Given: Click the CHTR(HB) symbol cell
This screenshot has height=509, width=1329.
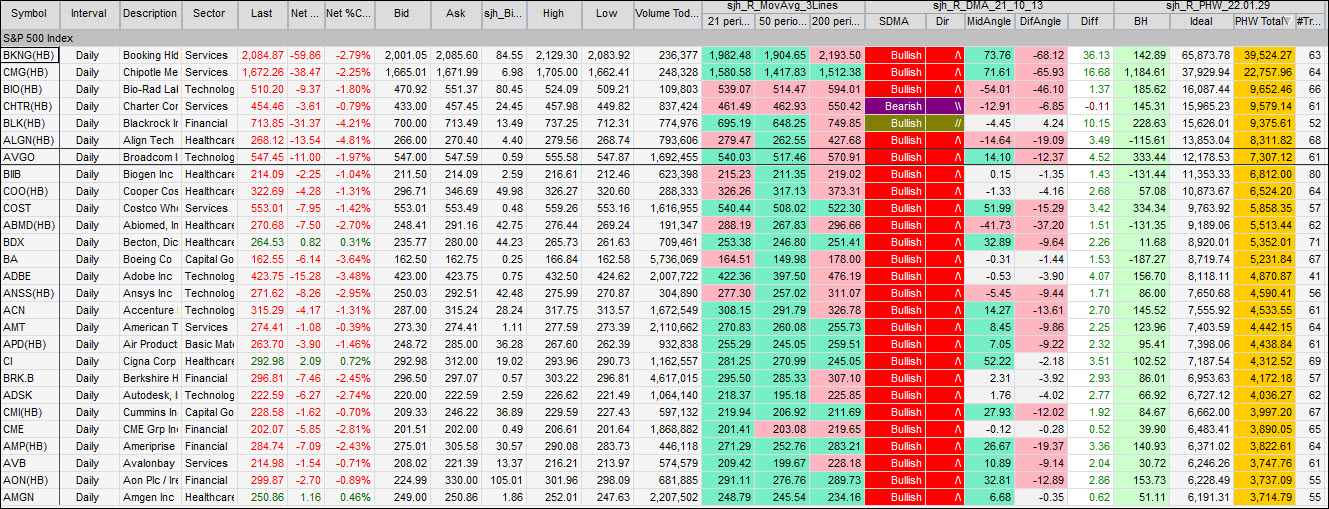Looking at the screenshot, I should pos(30,106).
